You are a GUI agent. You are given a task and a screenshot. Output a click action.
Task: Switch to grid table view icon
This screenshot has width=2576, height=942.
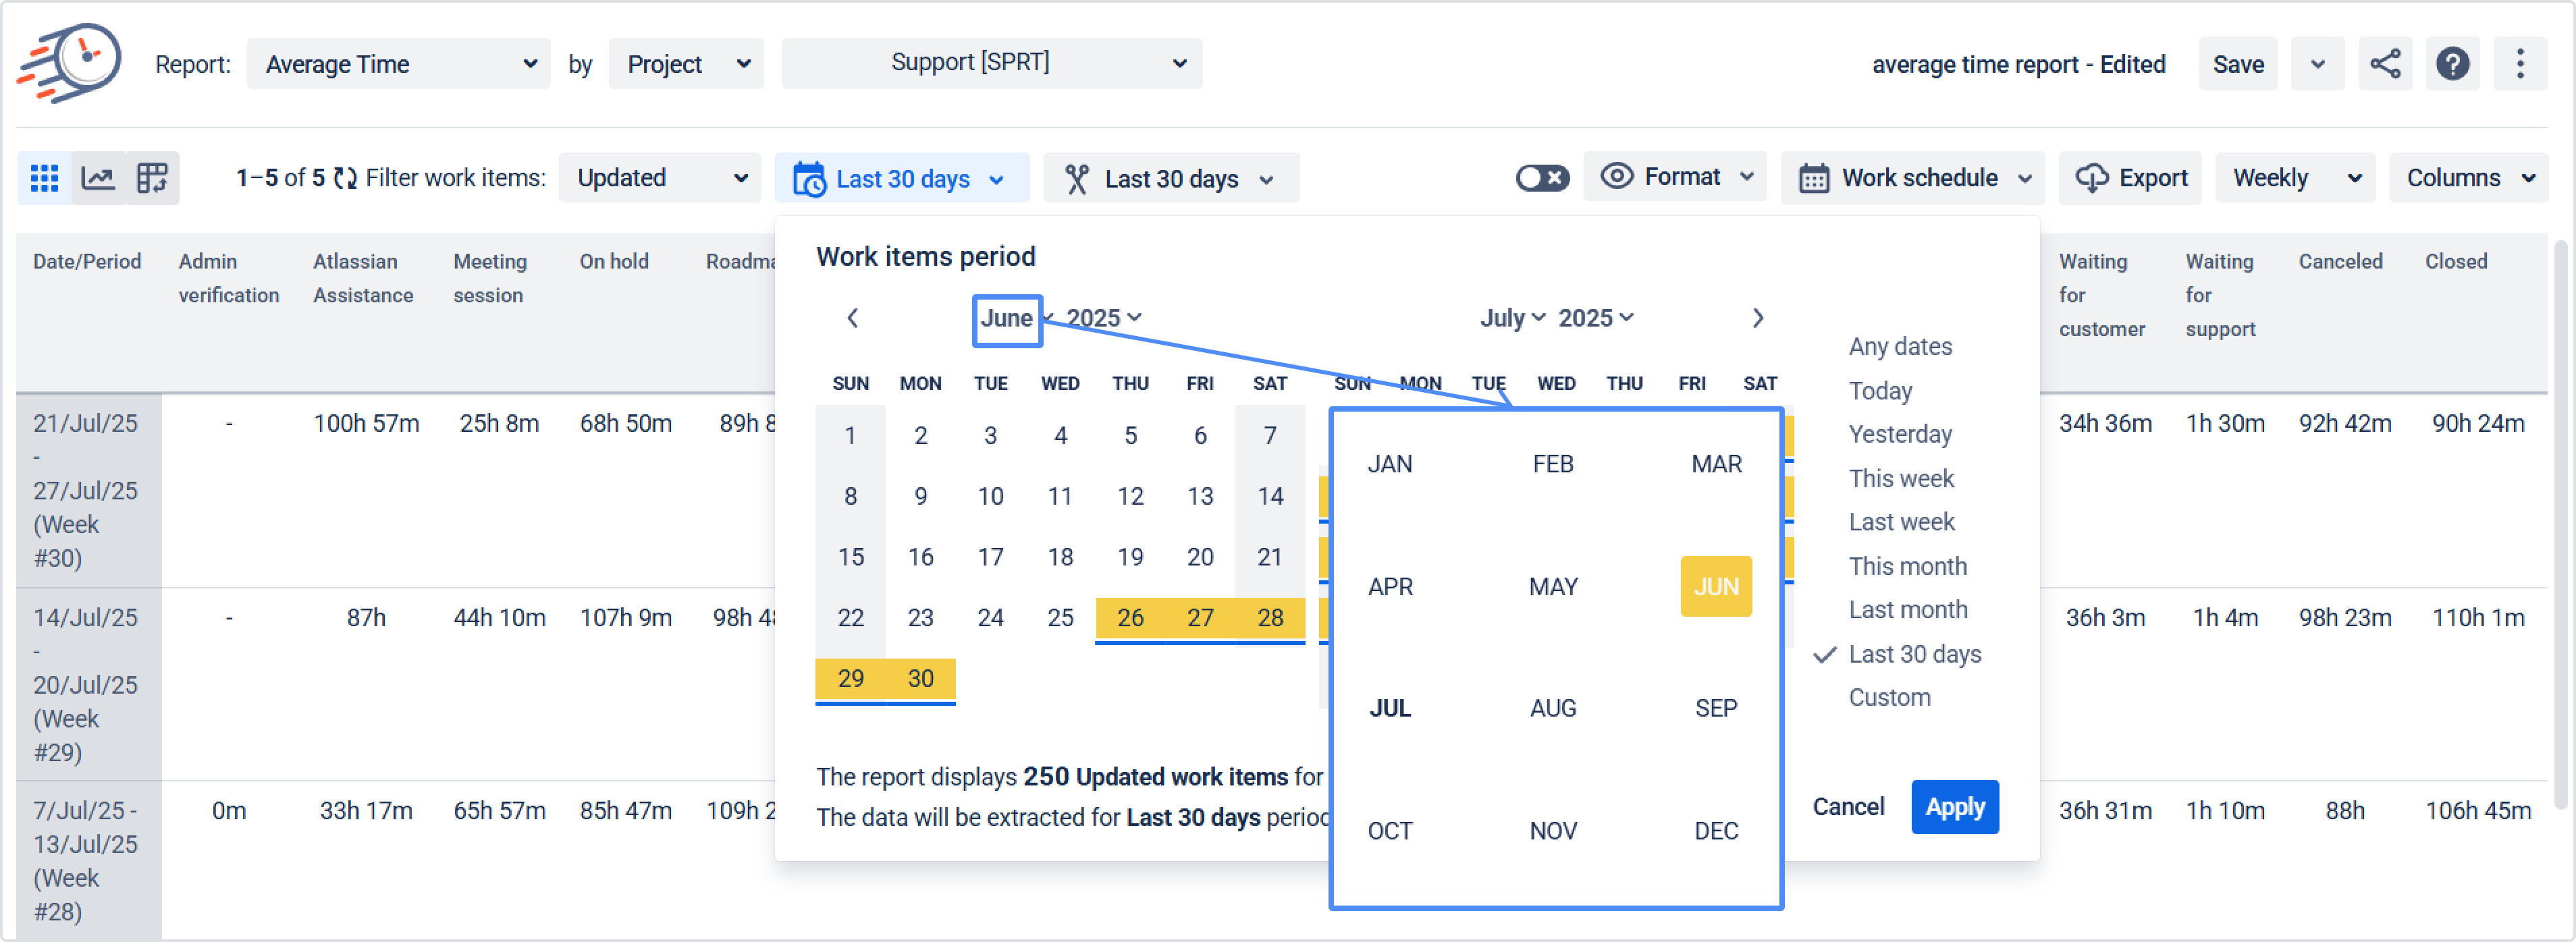tap(45, 178)
